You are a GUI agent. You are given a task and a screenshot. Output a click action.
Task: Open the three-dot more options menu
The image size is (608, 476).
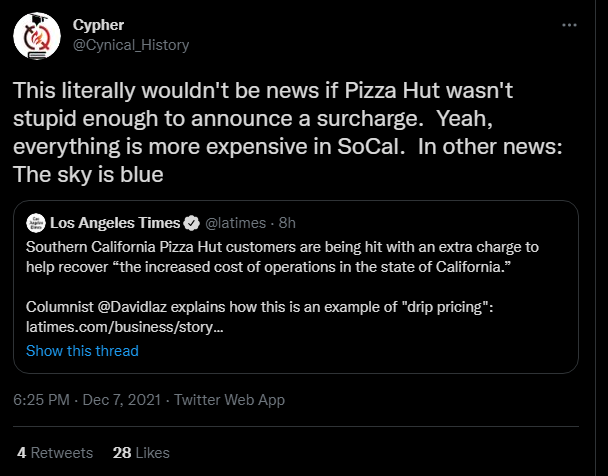569,25
